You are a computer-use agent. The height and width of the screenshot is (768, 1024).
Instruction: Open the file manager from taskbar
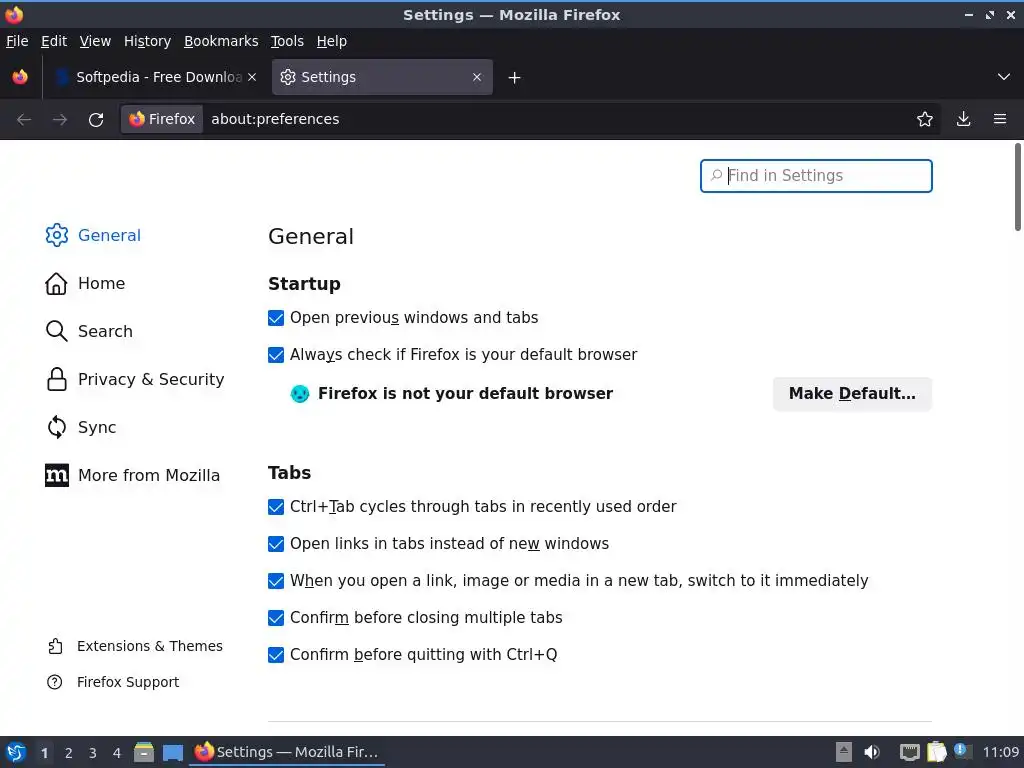(144, 752)
